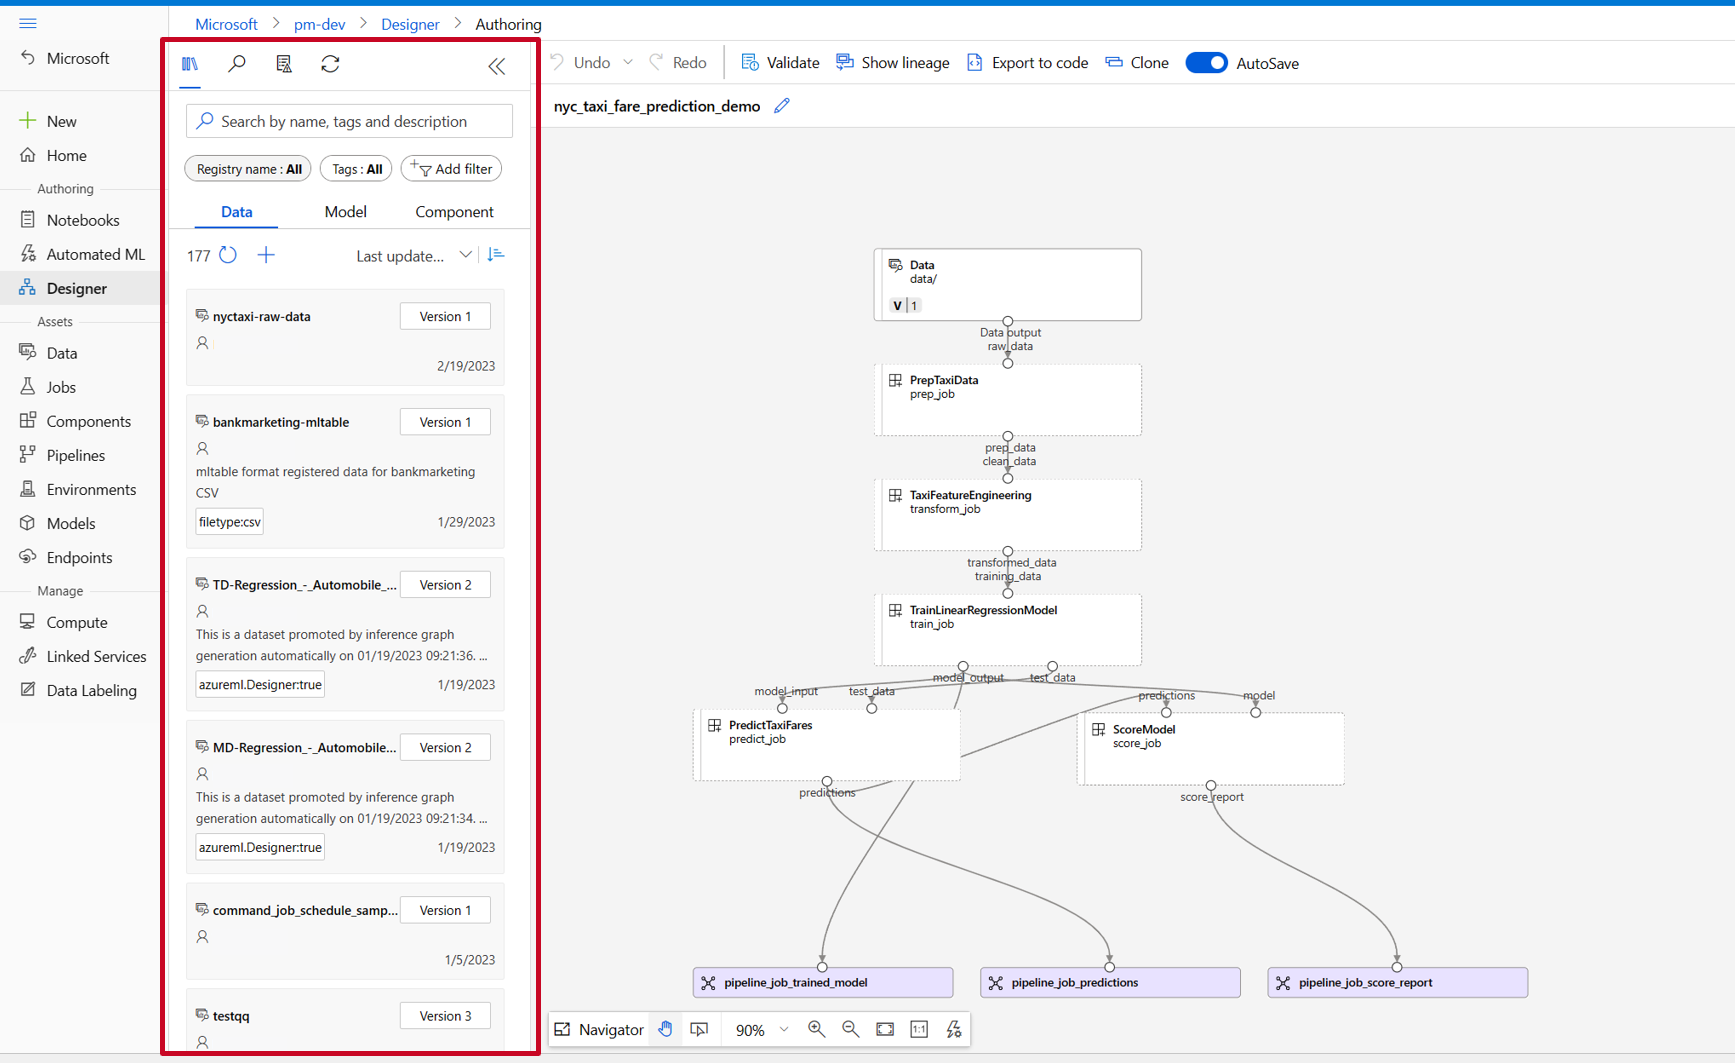The height and width of the screenshot is (1063, 1735).
Task: Select the pan hand tool
Action: pos(666,1029)
